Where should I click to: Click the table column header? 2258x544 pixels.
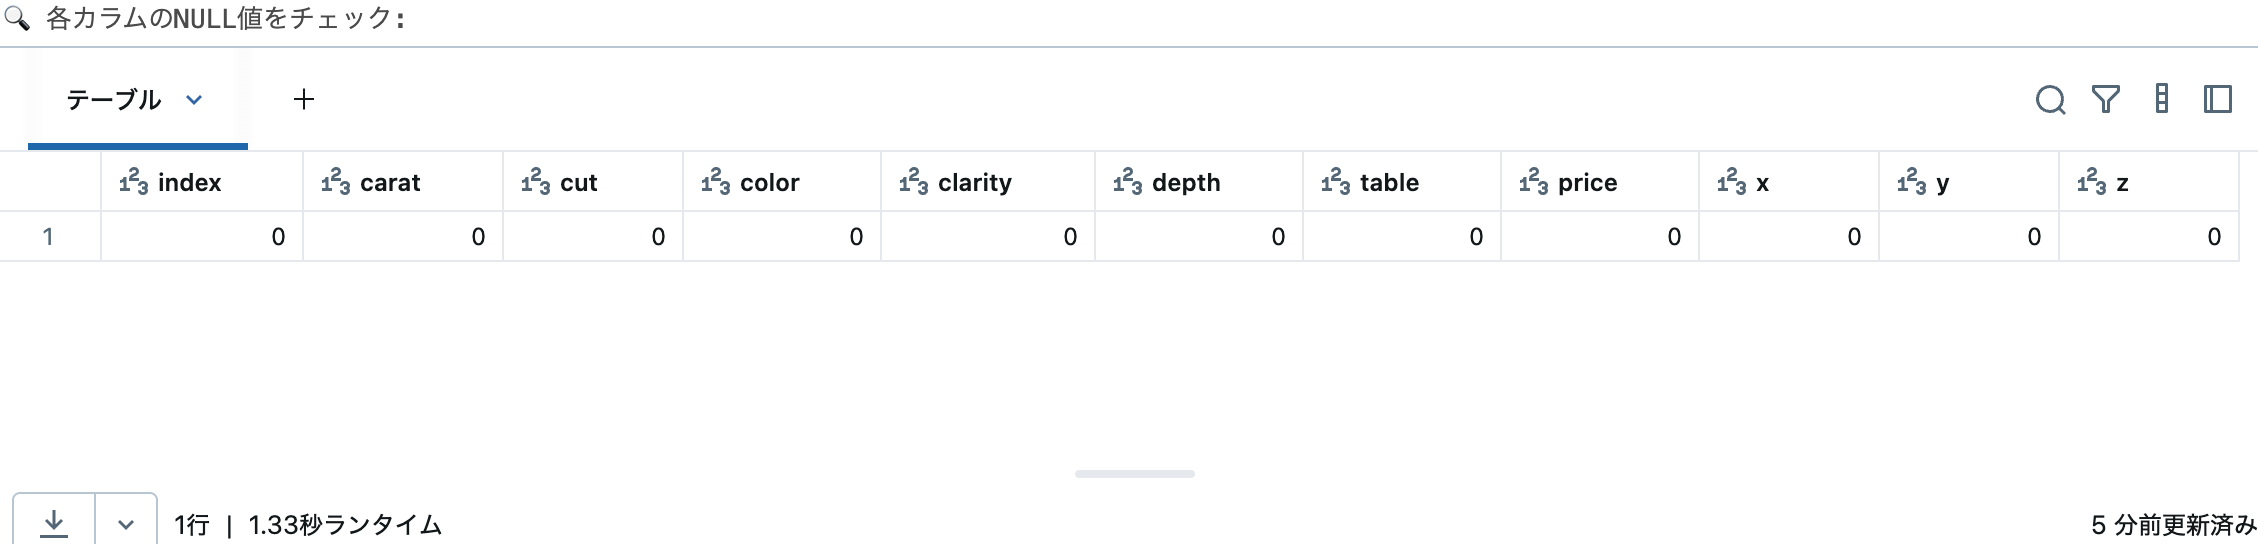tap(1390, 183)
